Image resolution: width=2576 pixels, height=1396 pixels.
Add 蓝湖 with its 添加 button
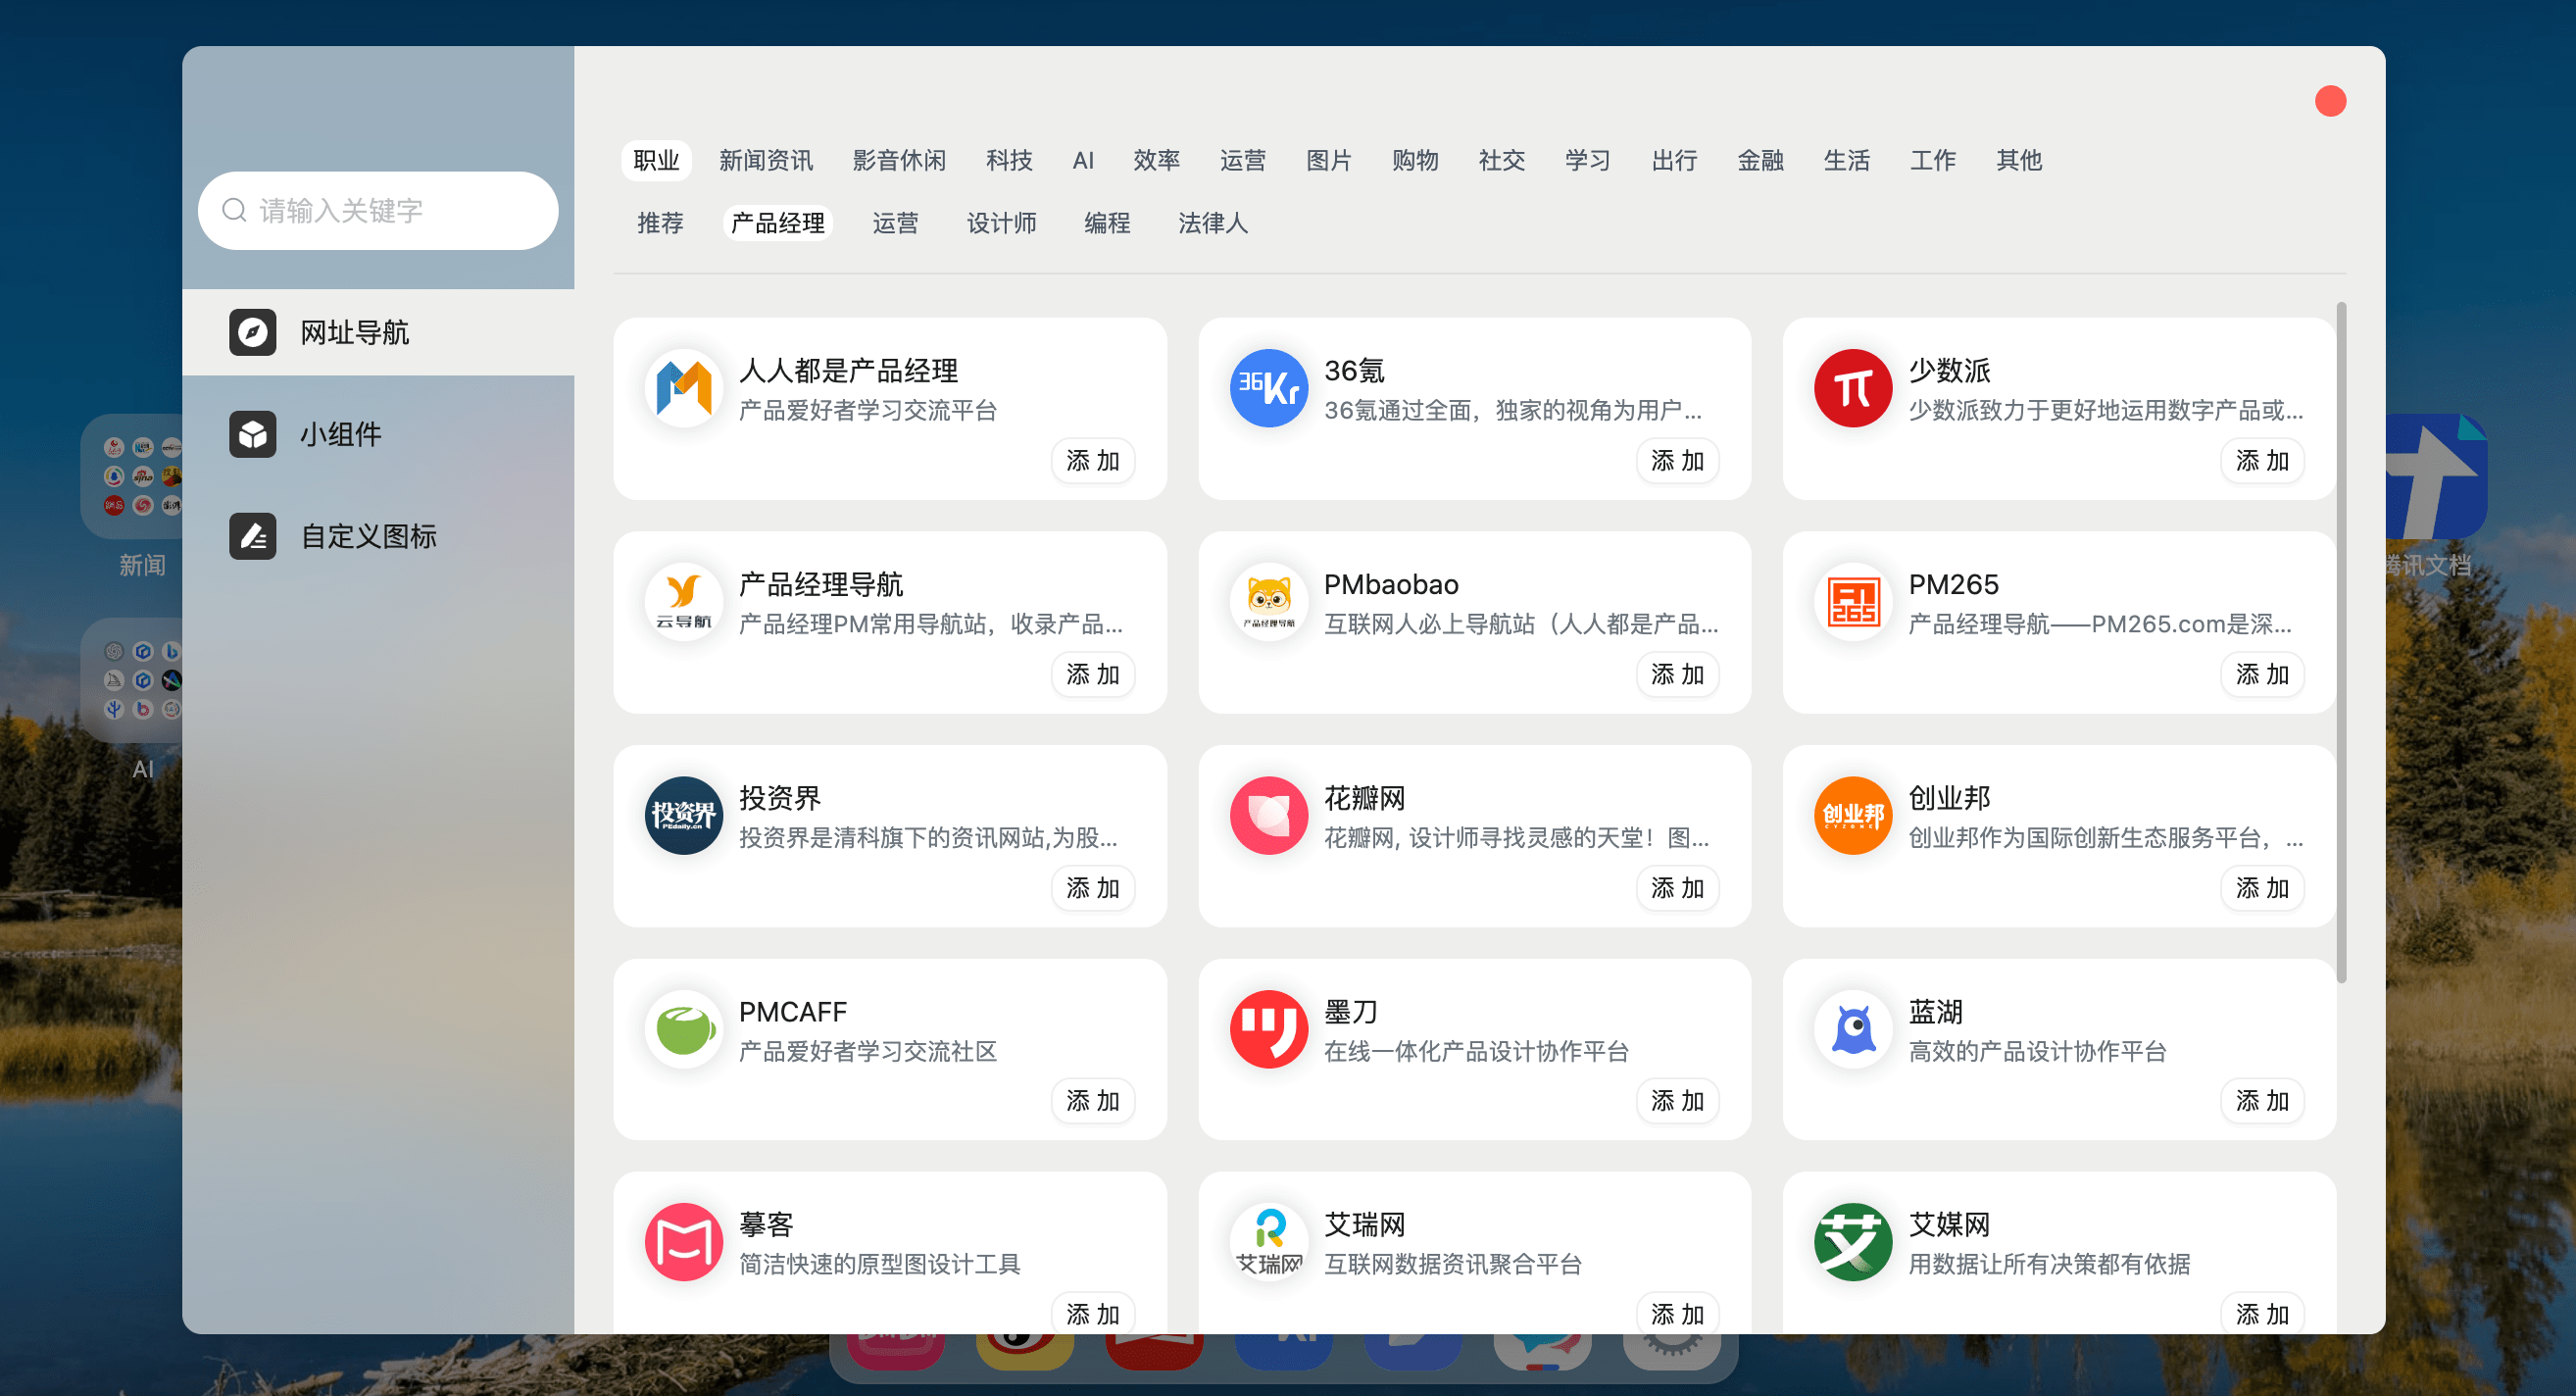[x=2262, y=1100]
